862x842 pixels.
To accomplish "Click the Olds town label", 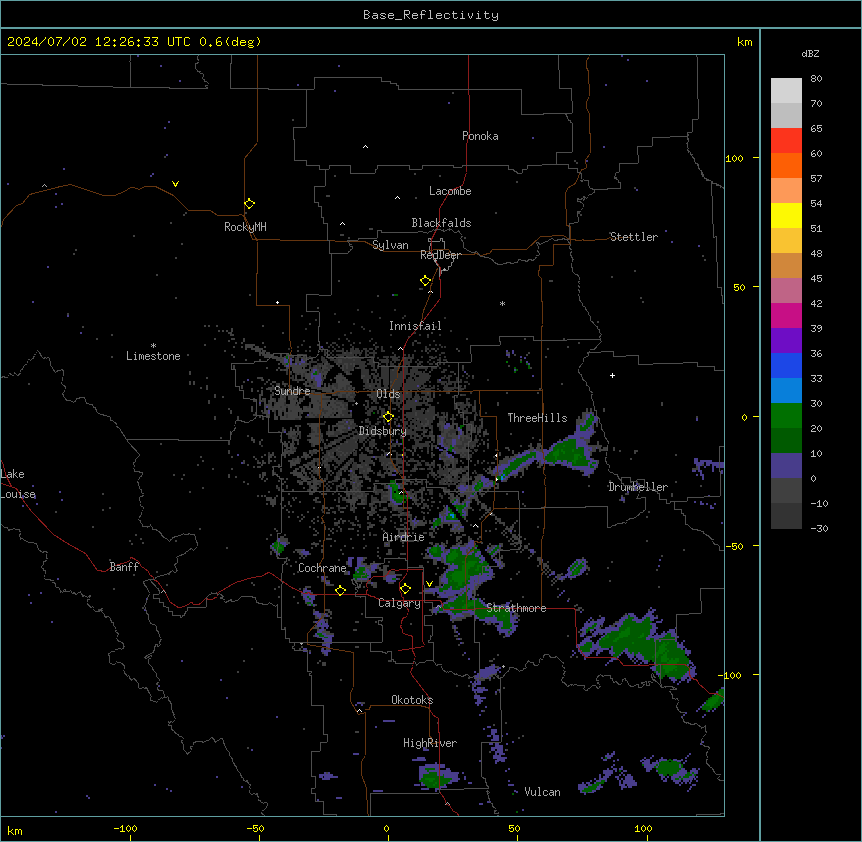I will click(388, 394).
